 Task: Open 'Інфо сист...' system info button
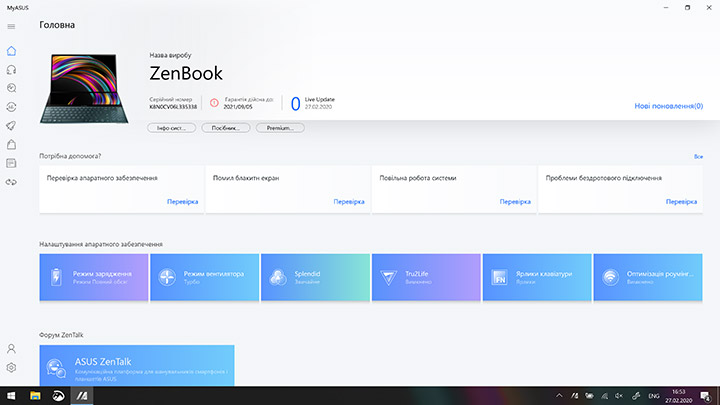pyautogui.click(x=172, y=128)
